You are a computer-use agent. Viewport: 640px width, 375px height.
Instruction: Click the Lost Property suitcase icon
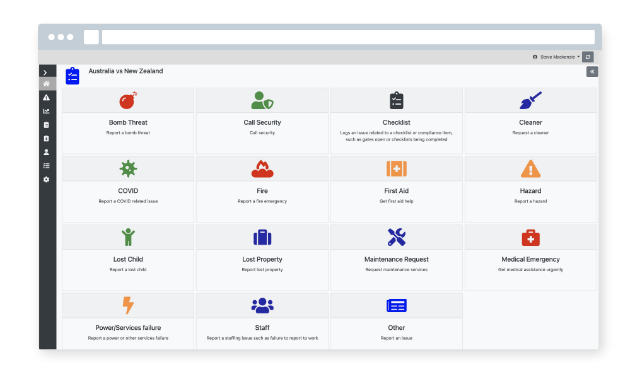click(262, 237)
